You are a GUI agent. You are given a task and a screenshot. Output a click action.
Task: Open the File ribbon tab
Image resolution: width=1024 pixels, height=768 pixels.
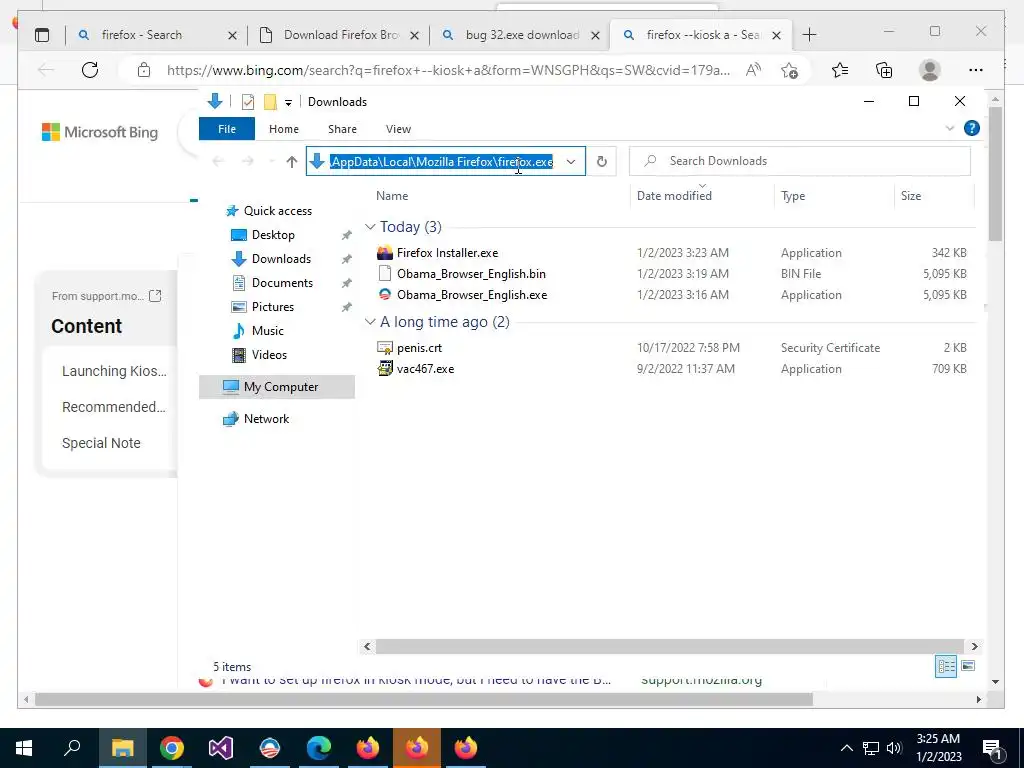(x=227, y=129)
